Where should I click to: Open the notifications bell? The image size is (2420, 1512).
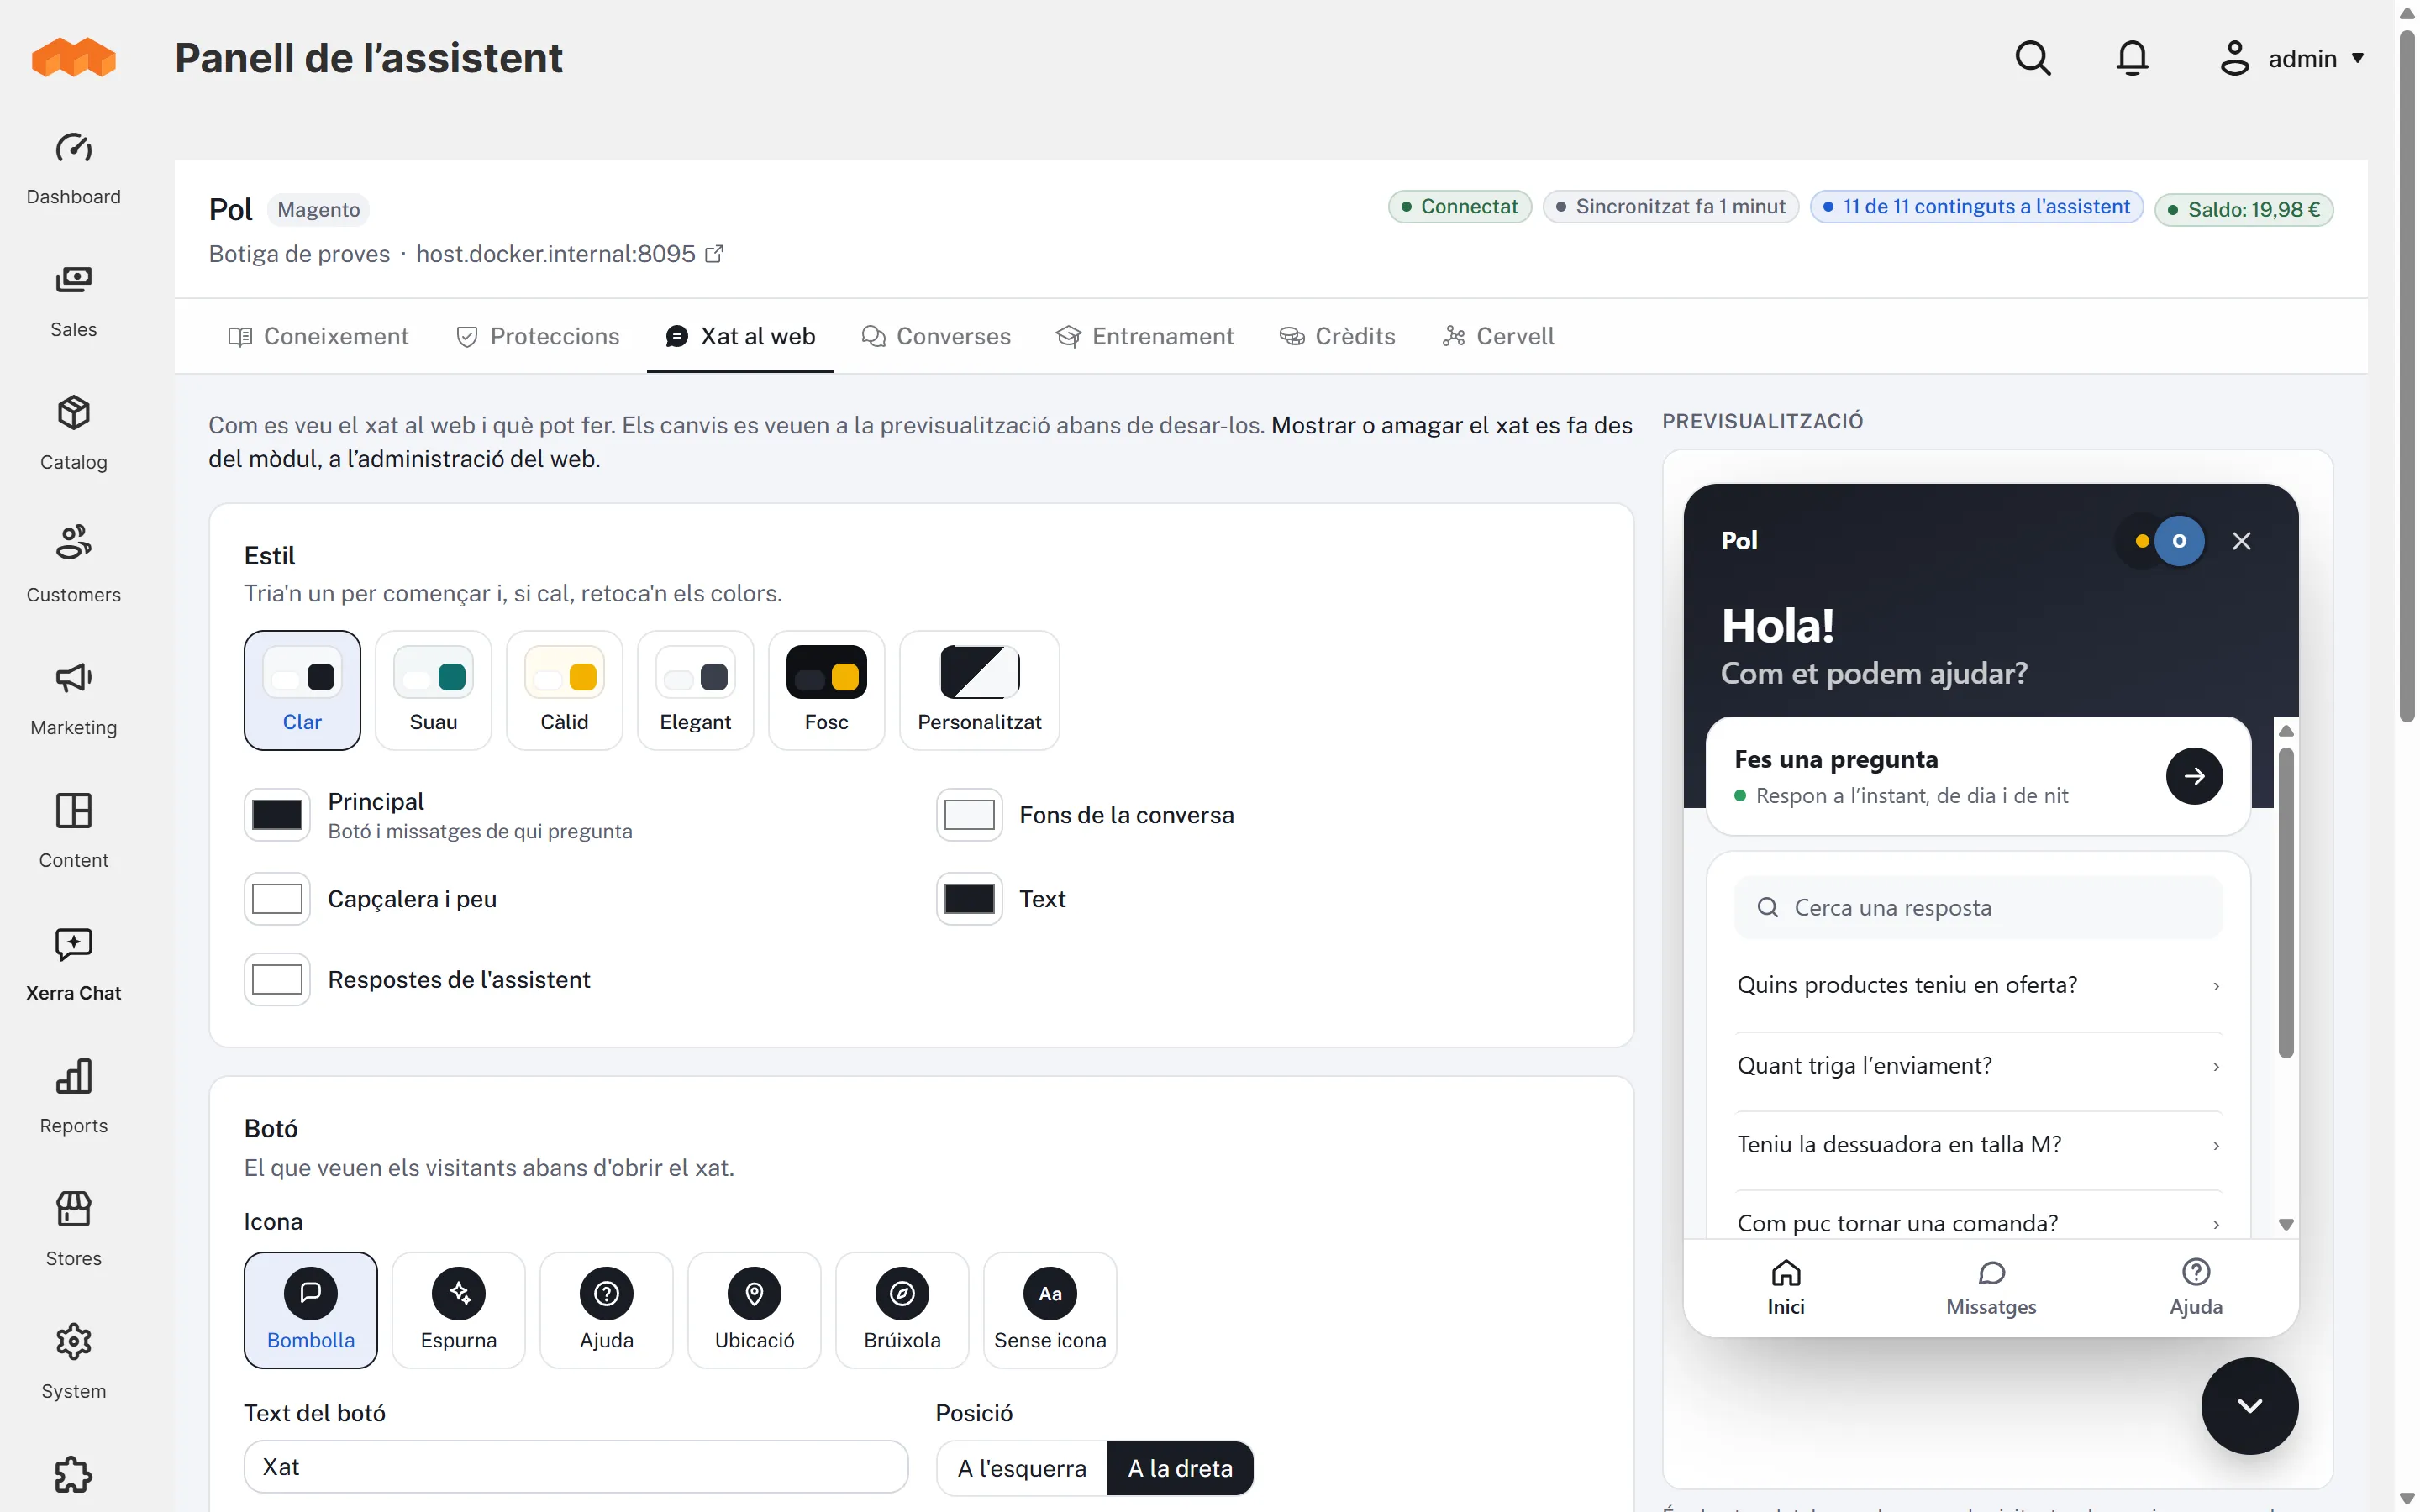tap(2132, 58)
